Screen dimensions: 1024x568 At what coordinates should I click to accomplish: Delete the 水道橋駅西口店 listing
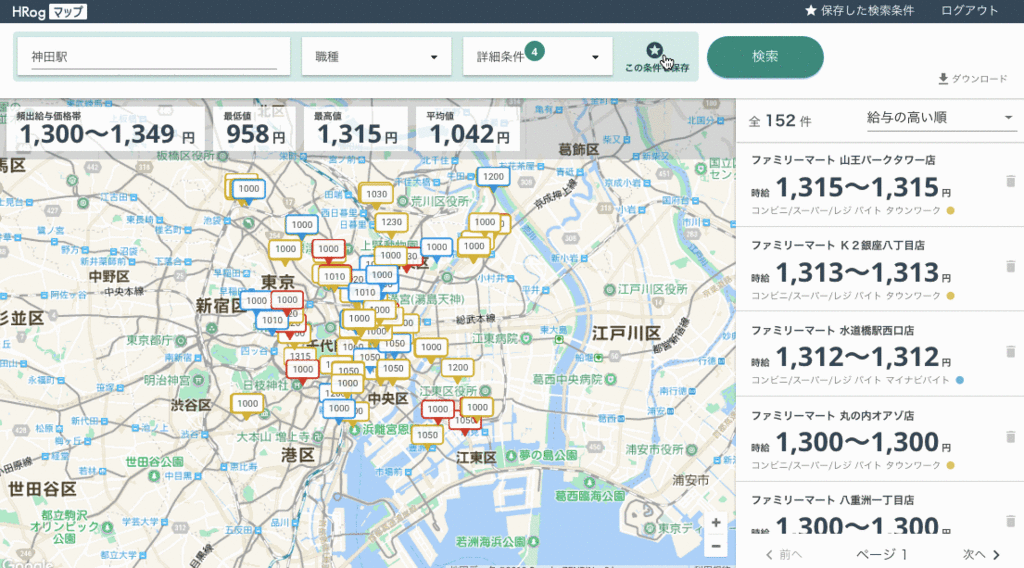point(1010,351)
